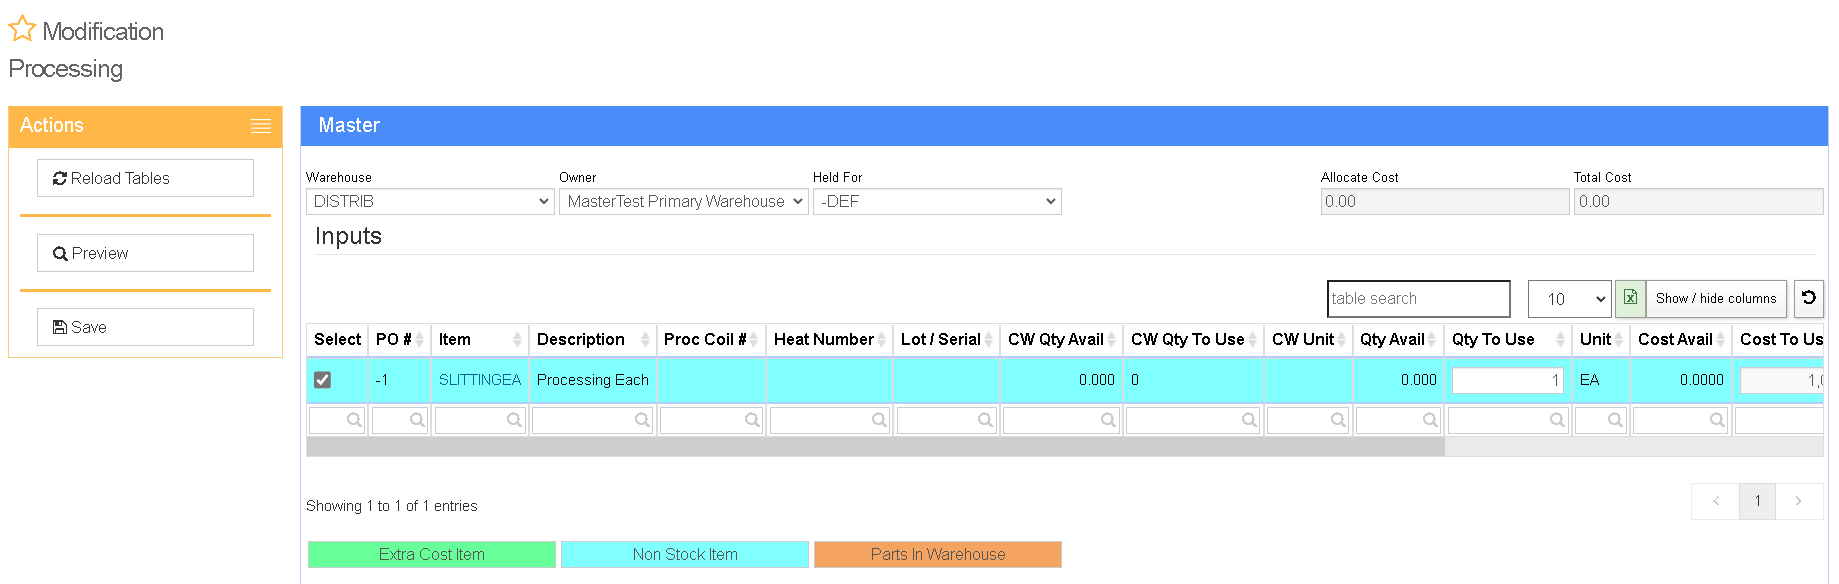Image resolution: width=1839 pixels, height=584 pixels.
Task: Export table to Excel icon
Action: (x=1630, y=298)
